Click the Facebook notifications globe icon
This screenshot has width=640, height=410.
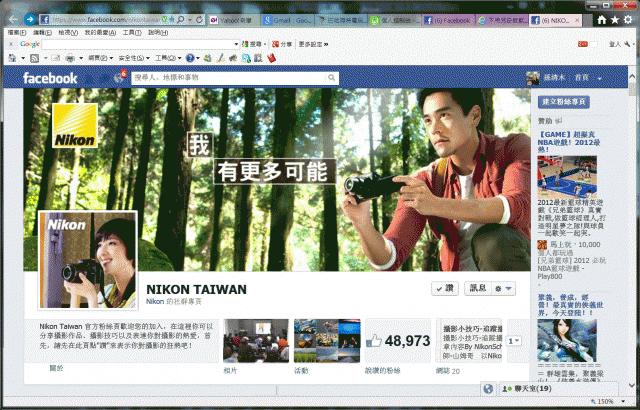pos(119,77)
